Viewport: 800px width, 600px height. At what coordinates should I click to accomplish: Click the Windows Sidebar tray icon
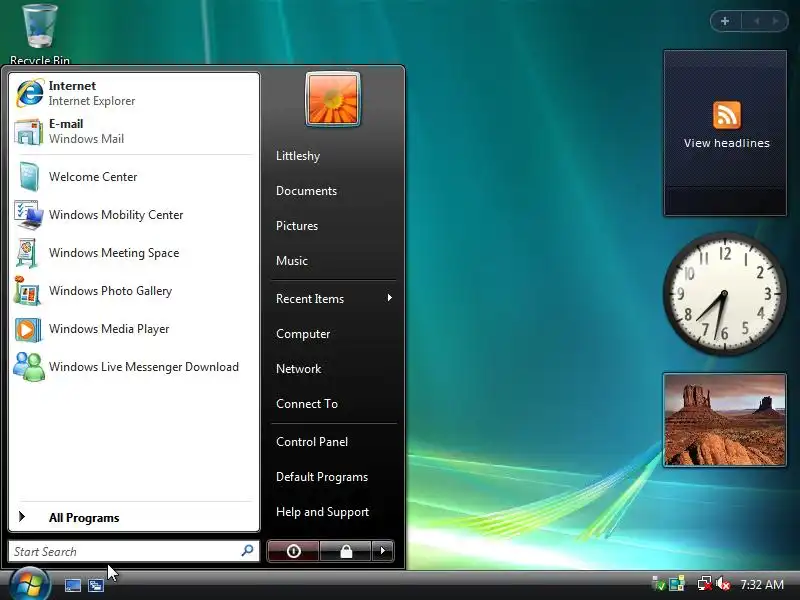677,584
